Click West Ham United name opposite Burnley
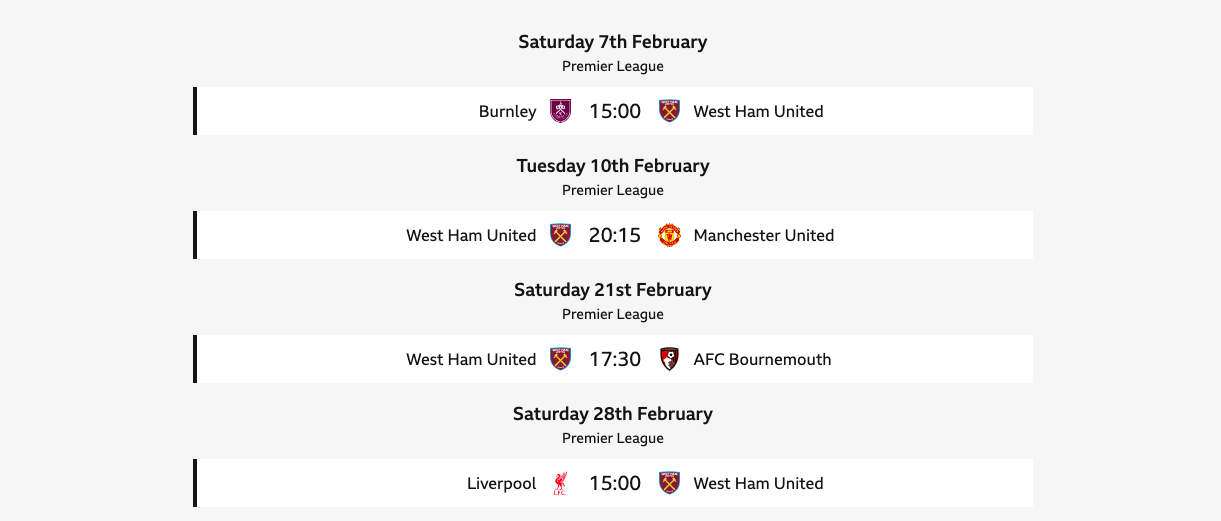The image size is (1221, 521). coord(758,111)
